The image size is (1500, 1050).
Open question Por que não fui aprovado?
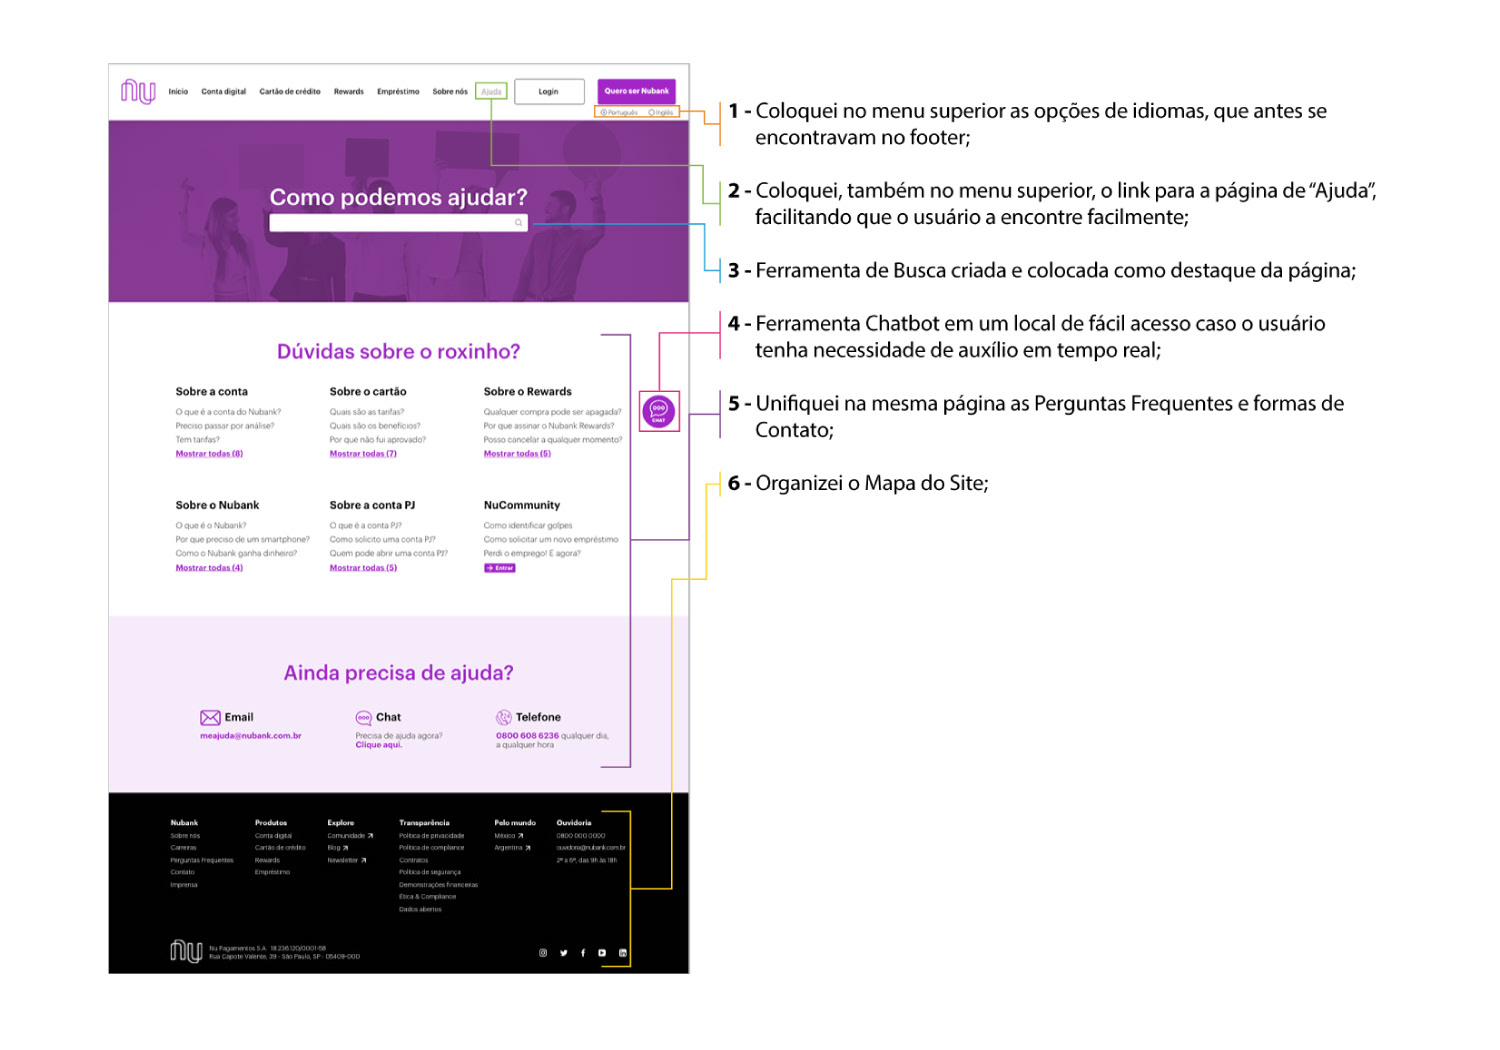[x=378, y=440]
